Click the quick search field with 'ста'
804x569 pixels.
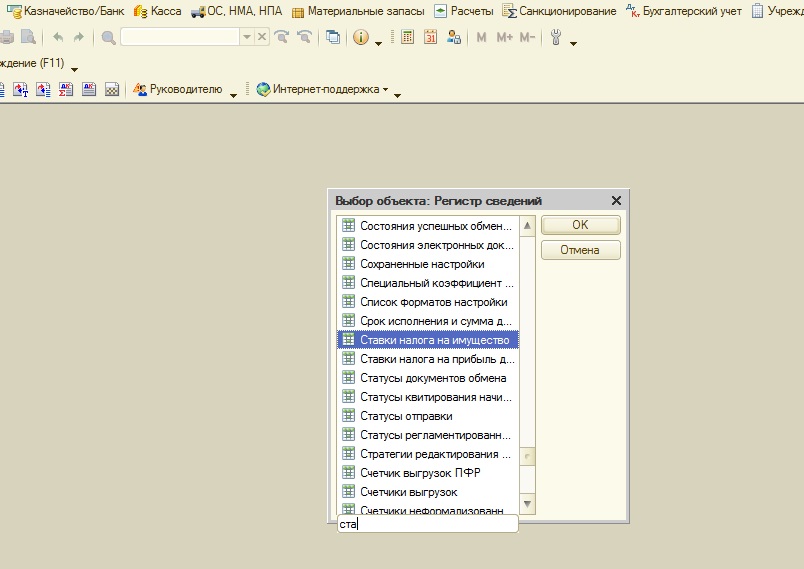click(x=428, y=524)
